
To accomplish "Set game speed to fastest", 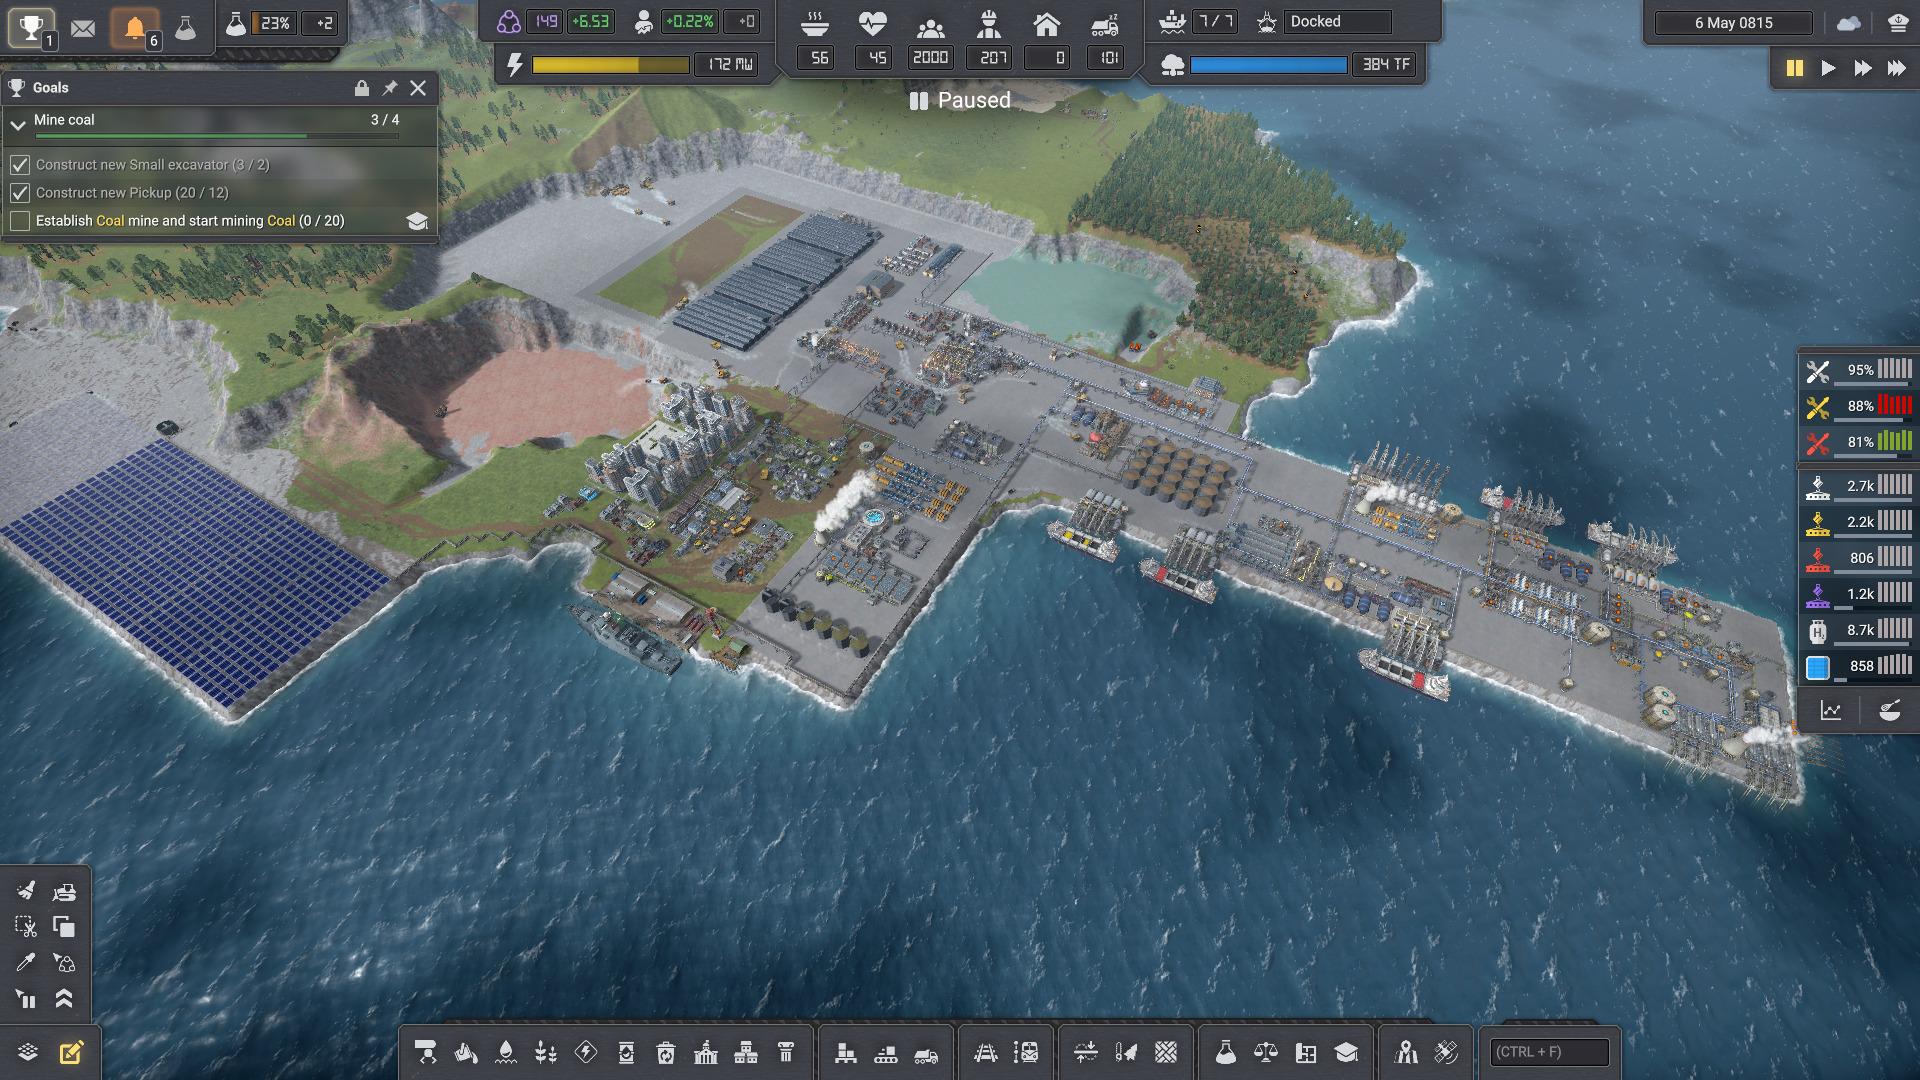I will [x=1896, y=68].
